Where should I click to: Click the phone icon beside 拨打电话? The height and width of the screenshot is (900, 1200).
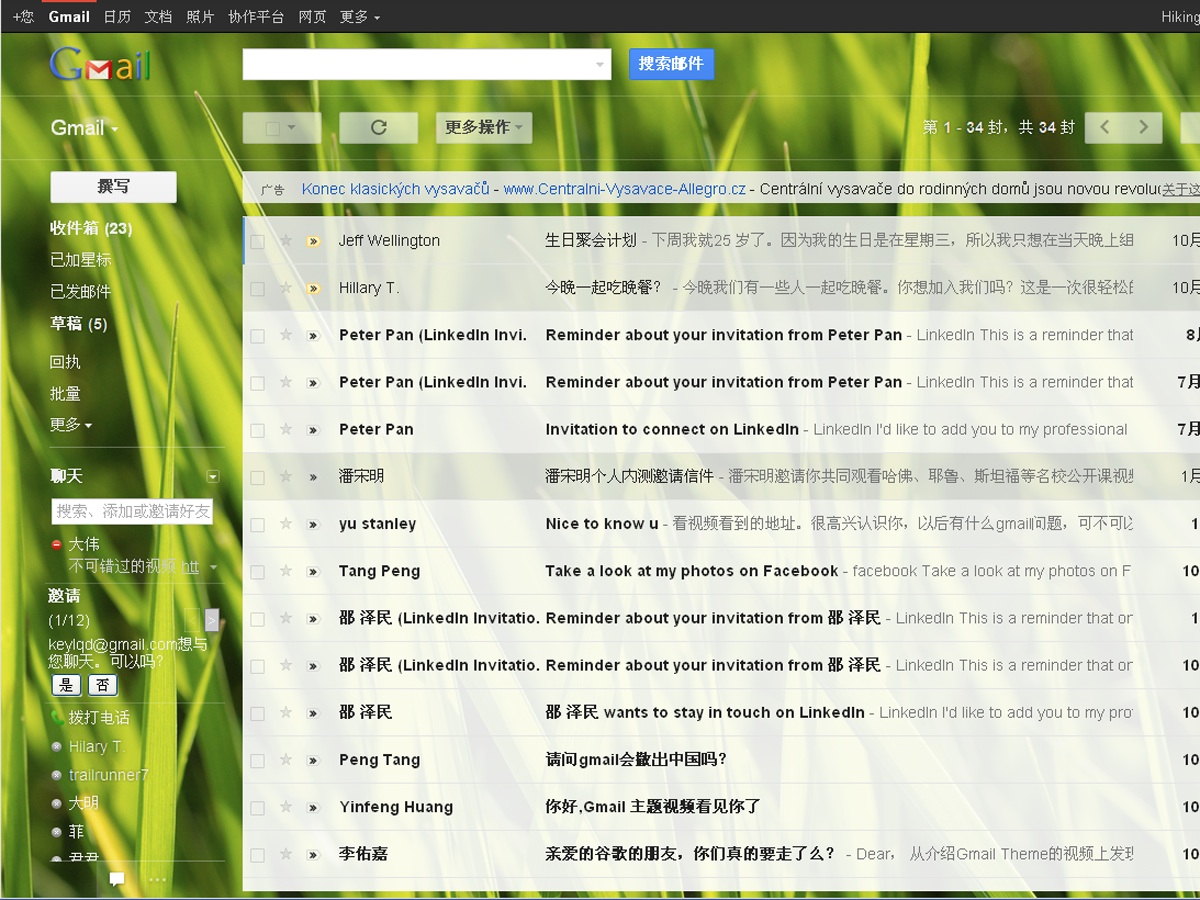pos(57,718)
